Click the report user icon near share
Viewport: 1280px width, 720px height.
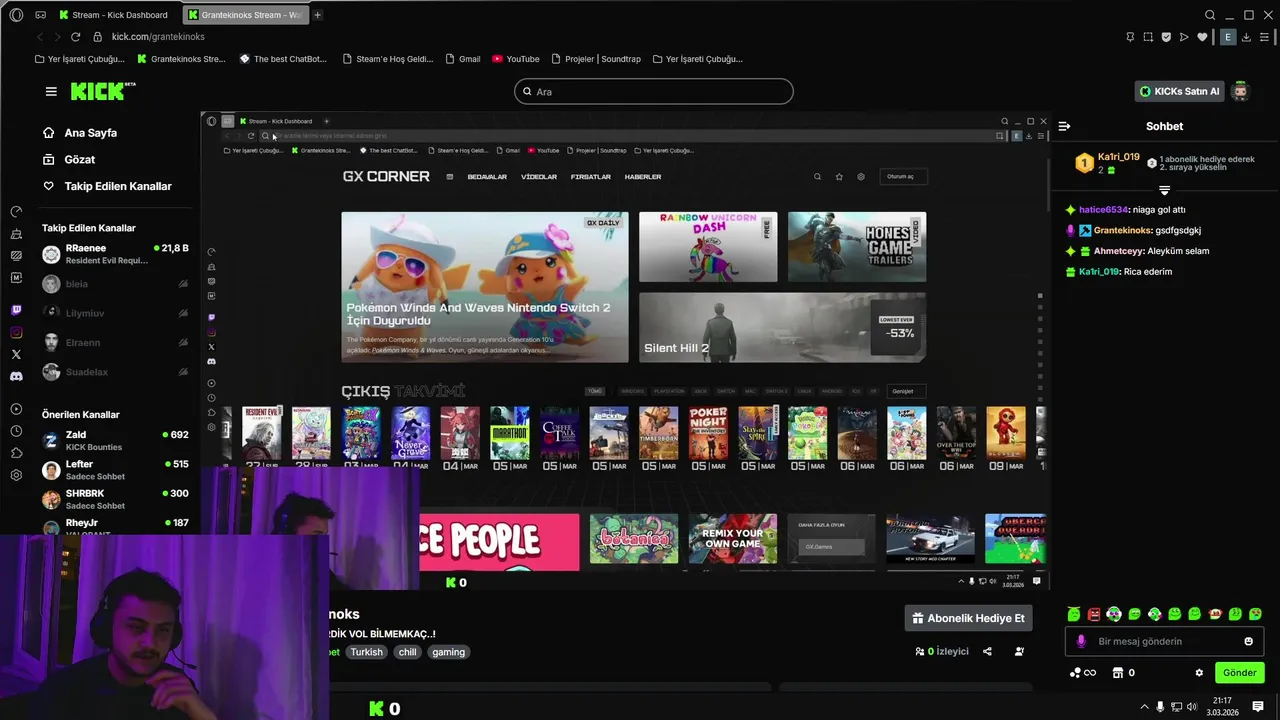1019,652
